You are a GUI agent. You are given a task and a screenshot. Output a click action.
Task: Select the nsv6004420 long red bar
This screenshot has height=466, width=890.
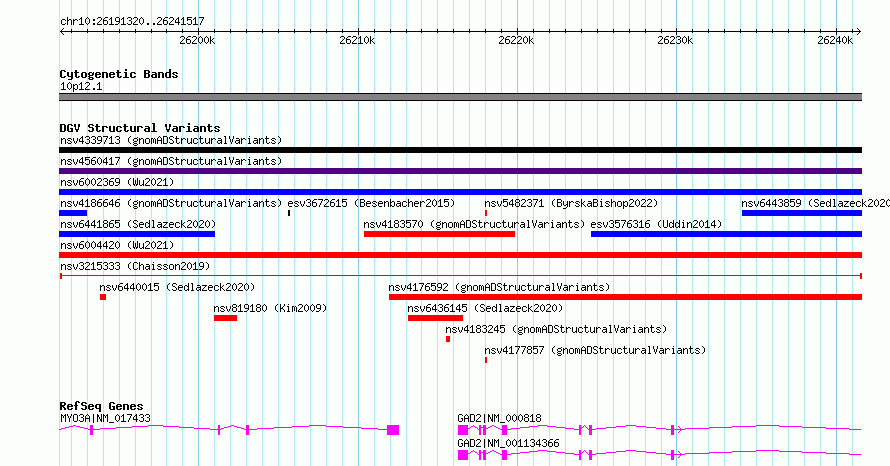pyautogui.click(x=460, y=255)
